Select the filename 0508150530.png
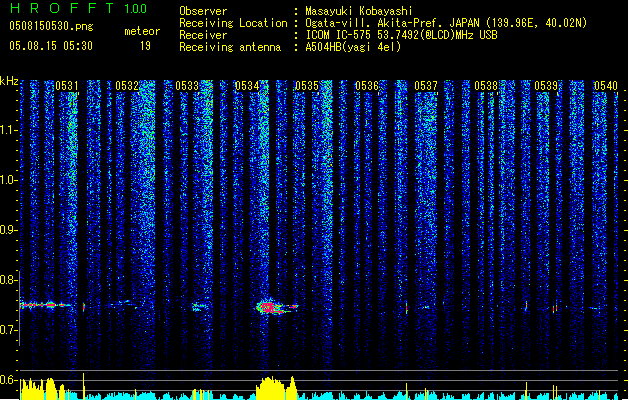 click(51, 26)
